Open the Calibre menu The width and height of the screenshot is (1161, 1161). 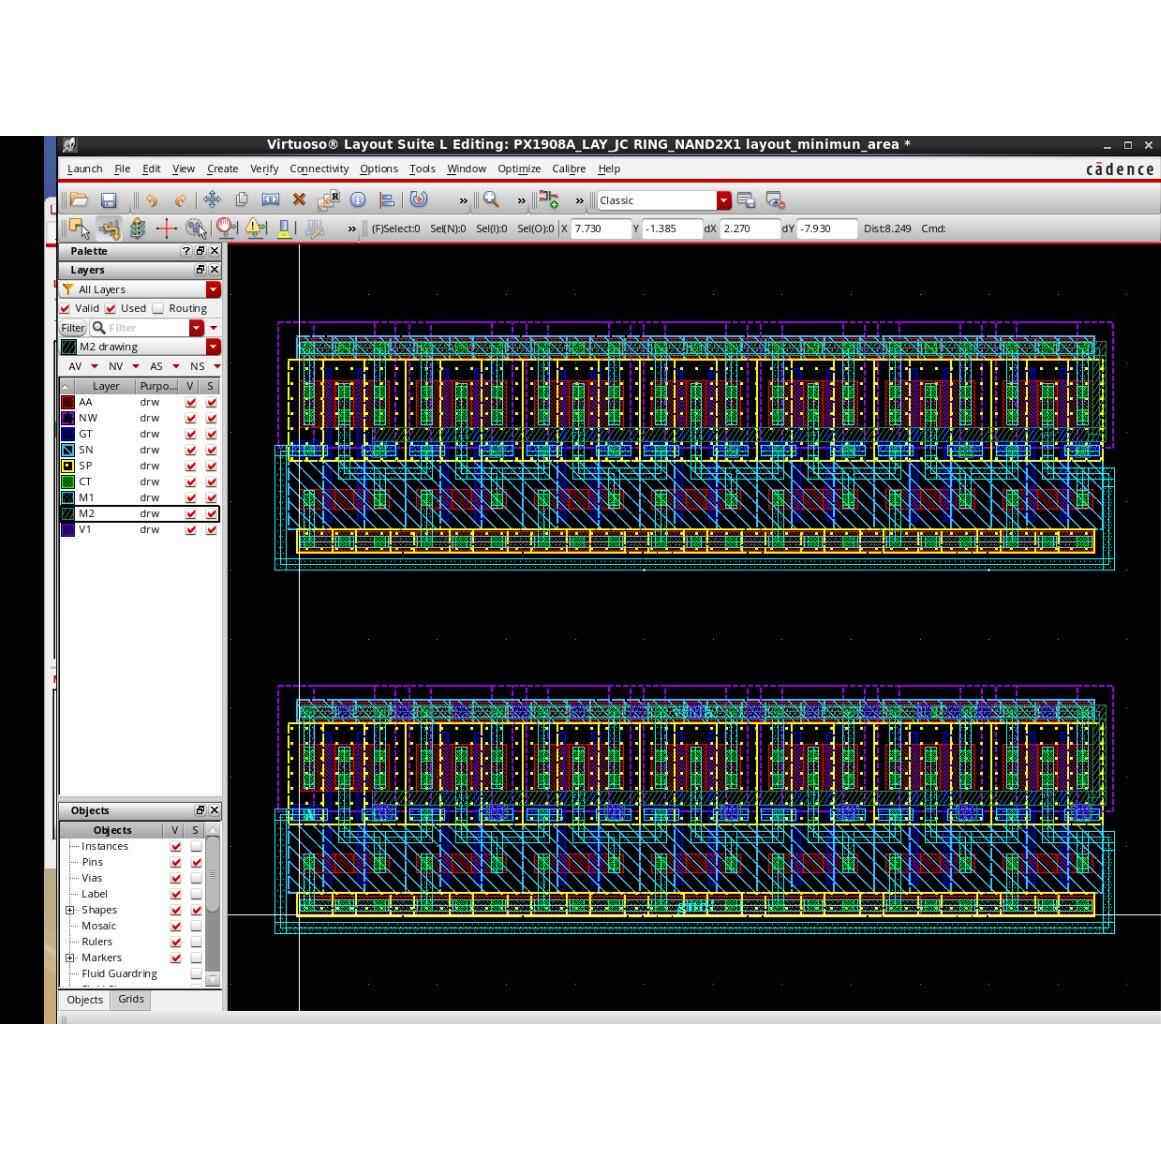pos(569,169)
